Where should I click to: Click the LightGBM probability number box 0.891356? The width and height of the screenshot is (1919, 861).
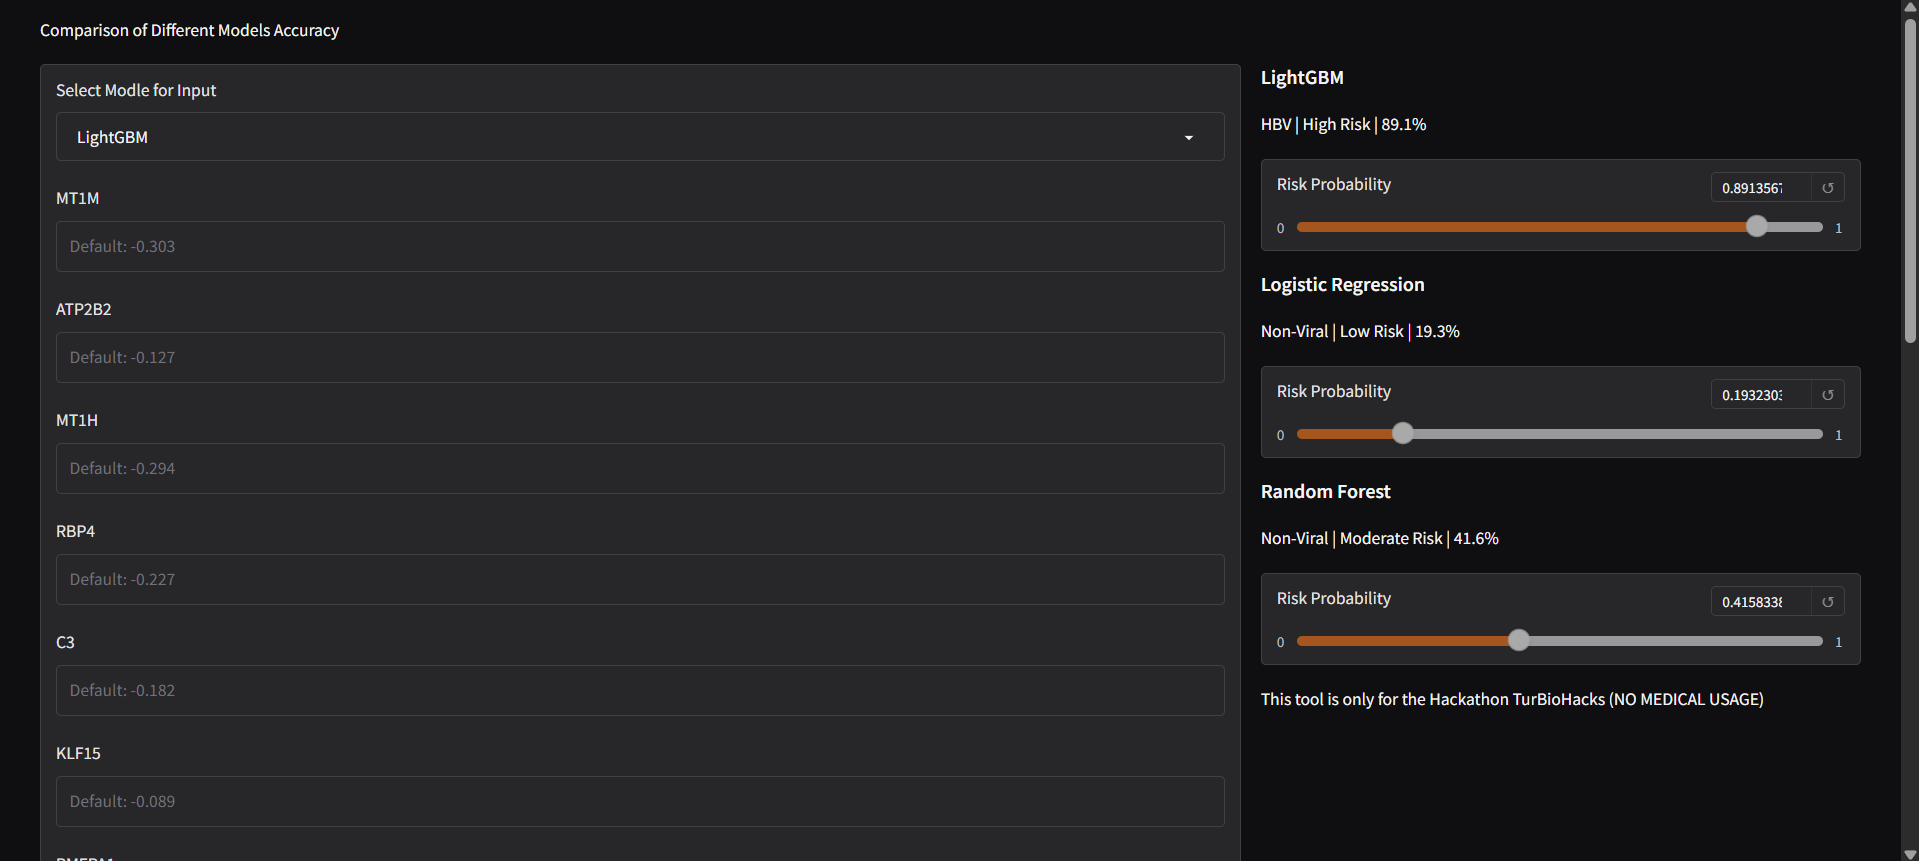[1761, 188]
